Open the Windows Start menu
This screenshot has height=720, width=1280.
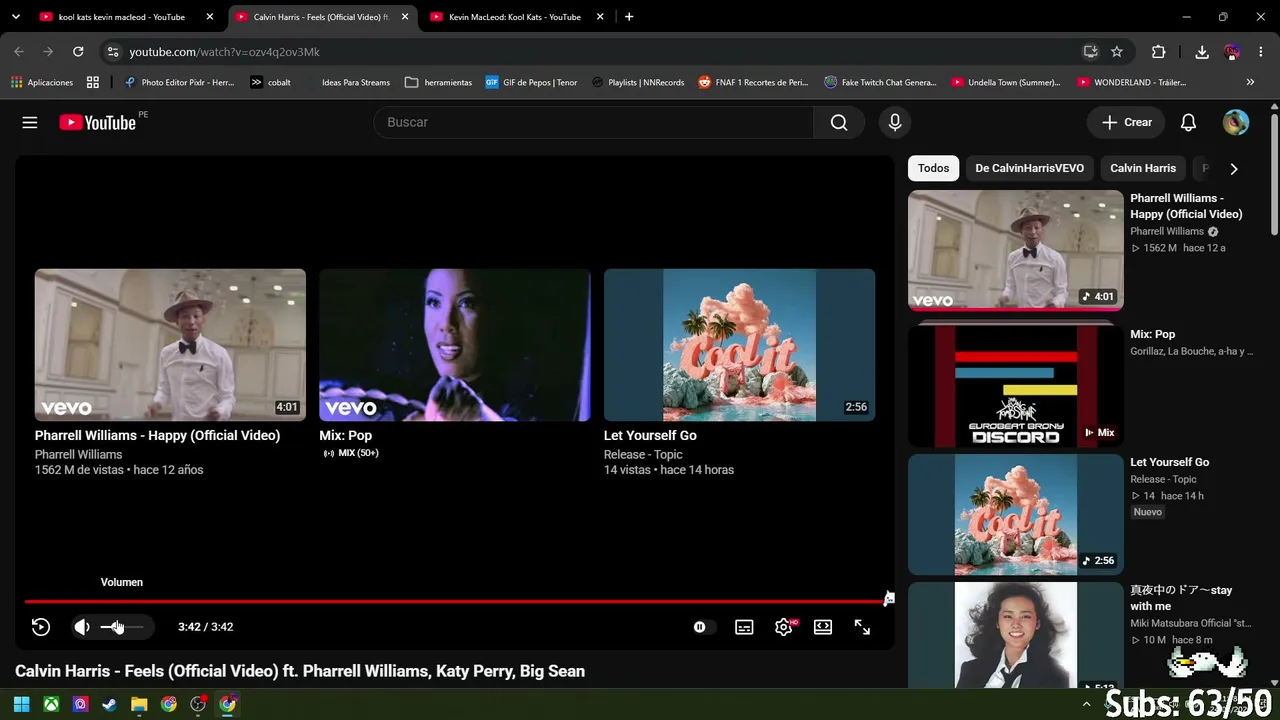pyautogui.click(x=21, y=704)
